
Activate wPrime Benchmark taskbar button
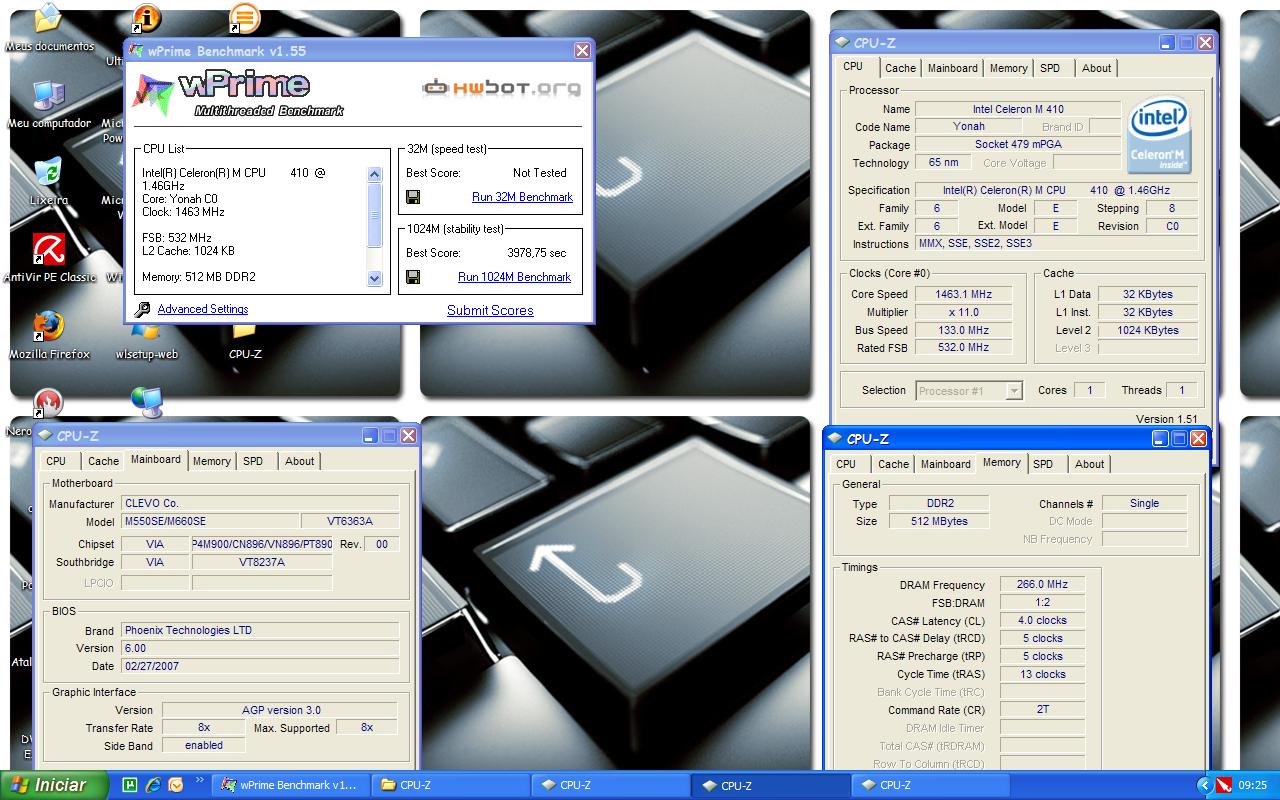[290, 785]
